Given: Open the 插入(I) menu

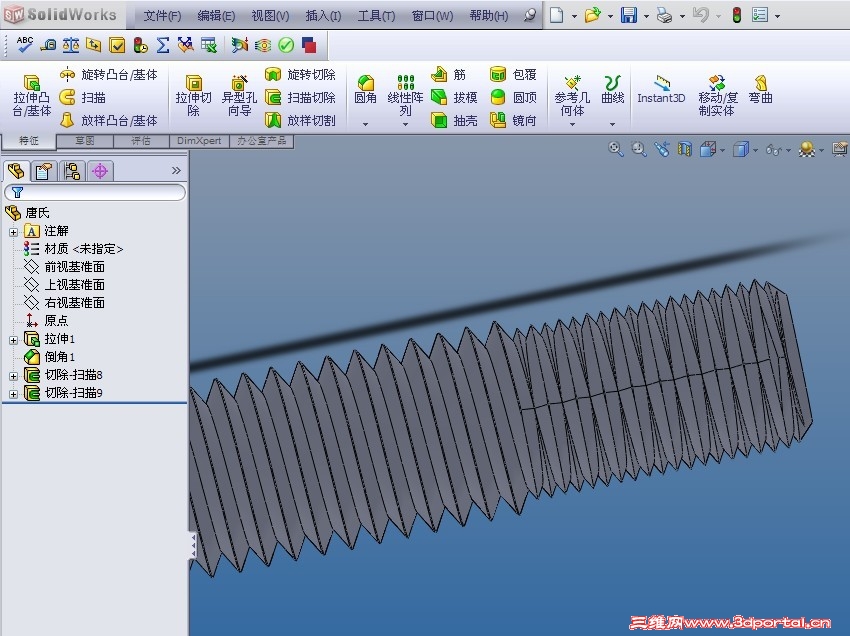Looking at the screenshot, I should (x=324, y=16).
